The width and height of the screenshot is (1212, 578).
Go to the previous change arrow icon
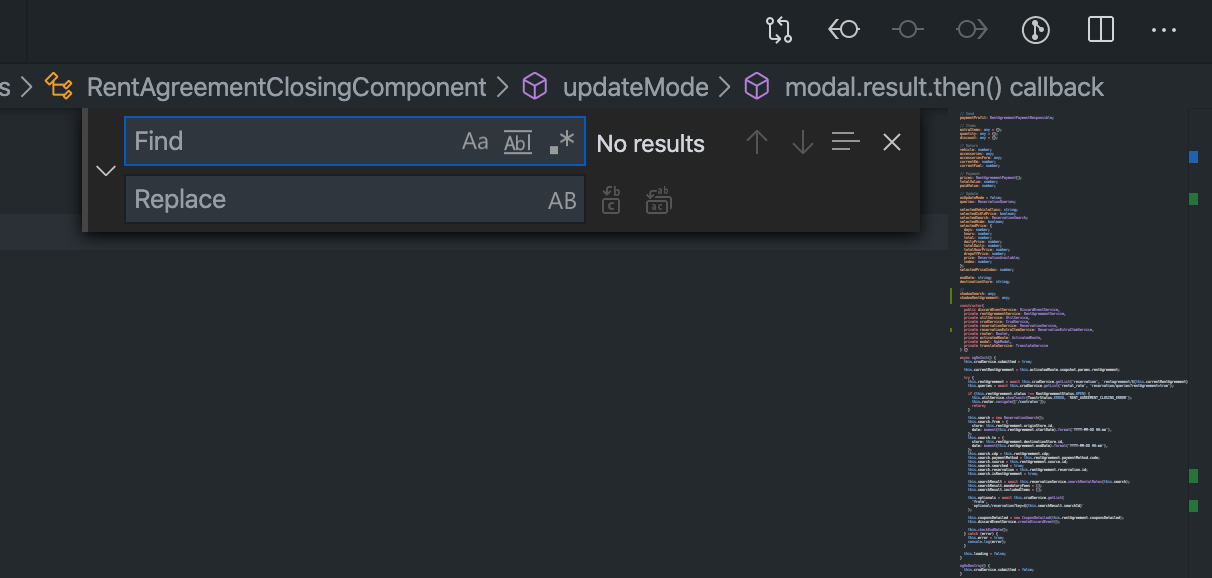pyautogui.click(x=843, y=30)
